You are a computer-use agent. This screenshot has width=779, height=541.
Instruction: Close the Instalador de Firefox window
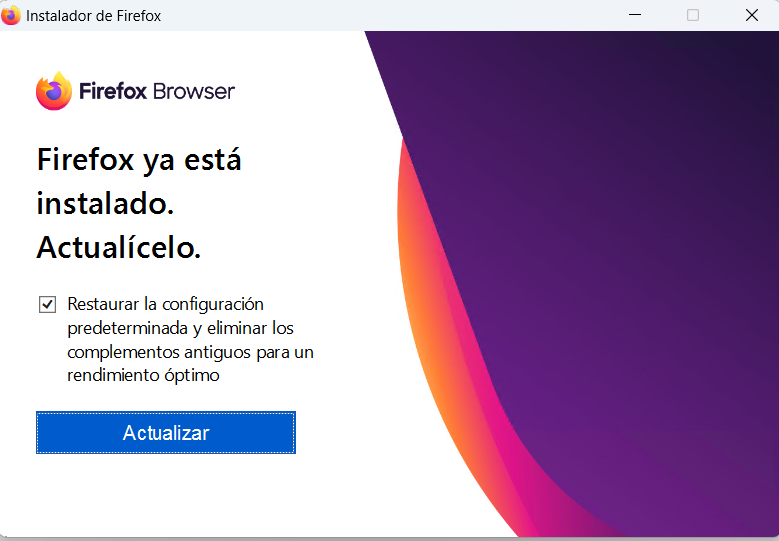752,15
